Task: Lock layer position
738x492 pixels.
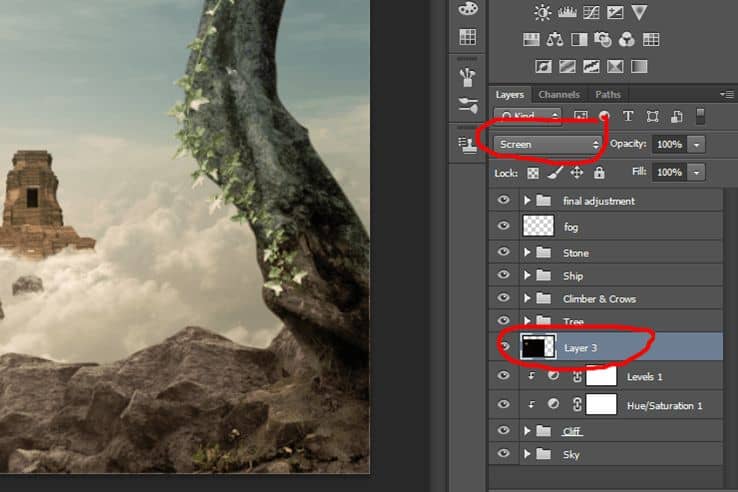Action: tap(577, 173)
